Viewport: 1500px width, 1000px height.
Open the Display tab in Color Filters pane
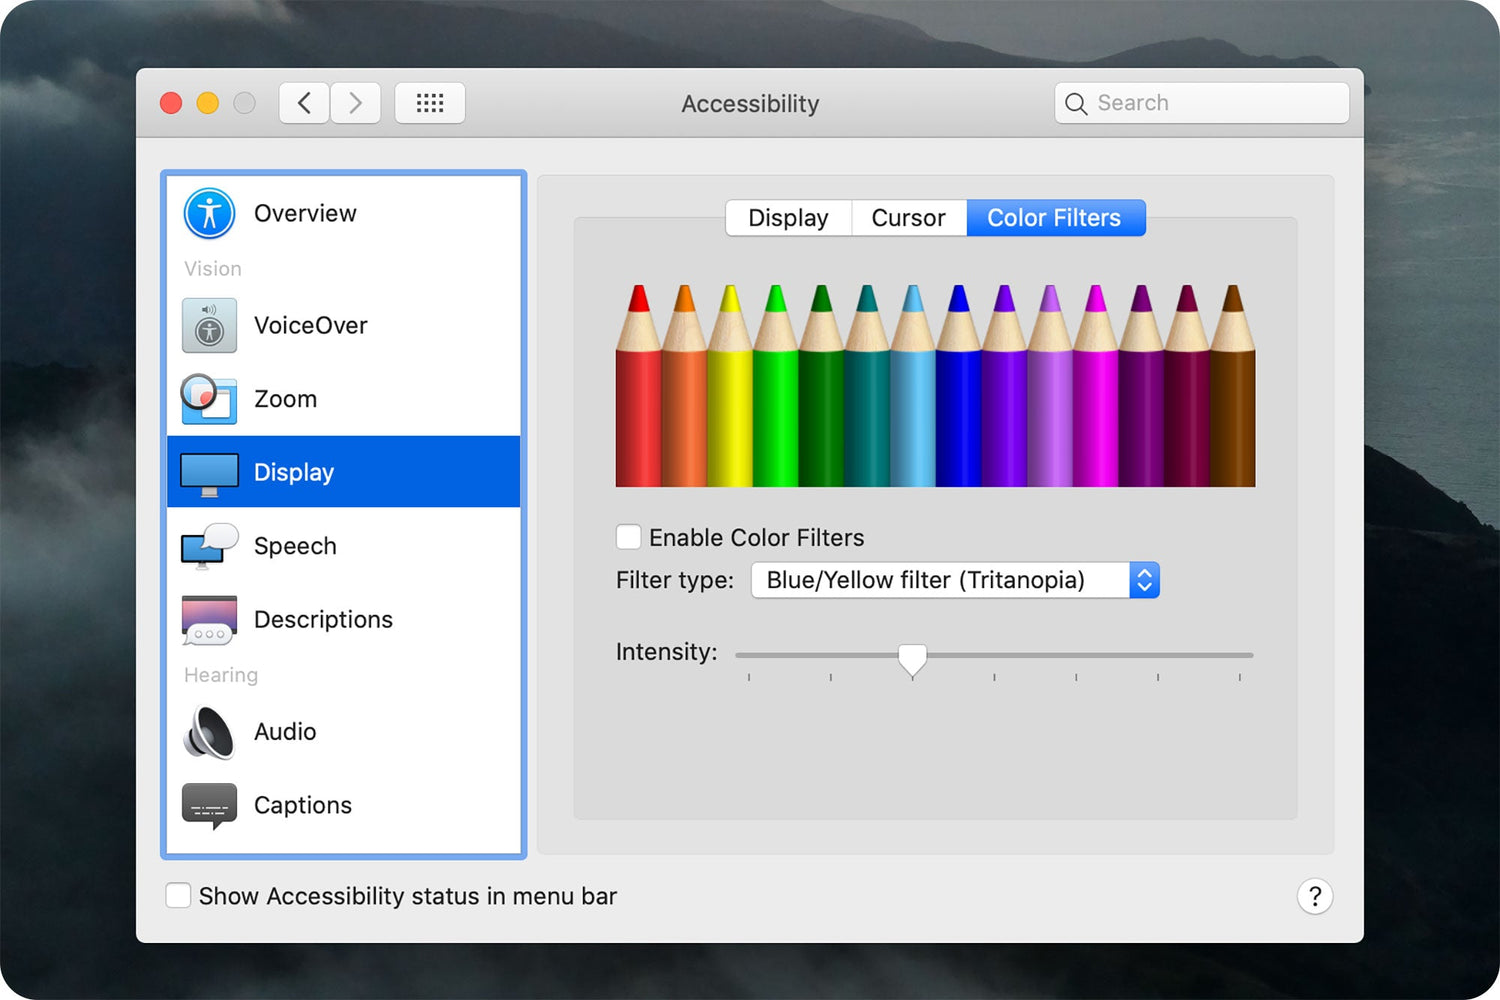click(788, 217)
